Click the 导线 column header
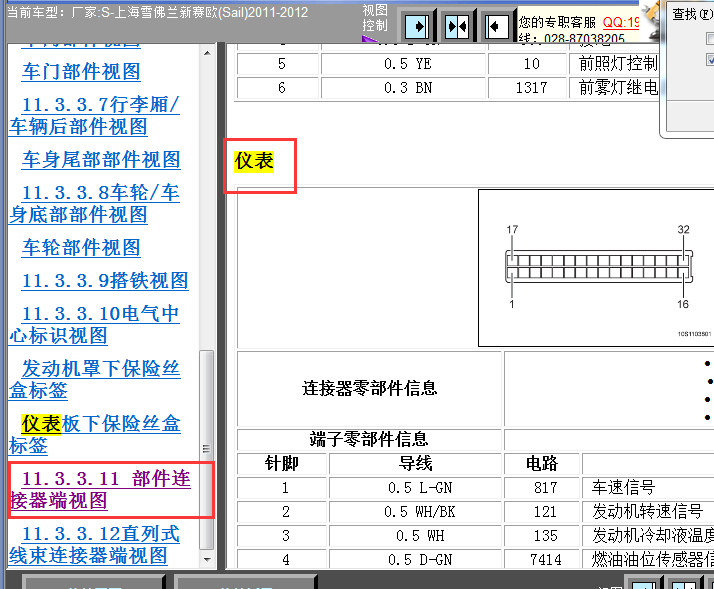The width and height of the screenshot is (714, 589). click(x=415, y=464)
